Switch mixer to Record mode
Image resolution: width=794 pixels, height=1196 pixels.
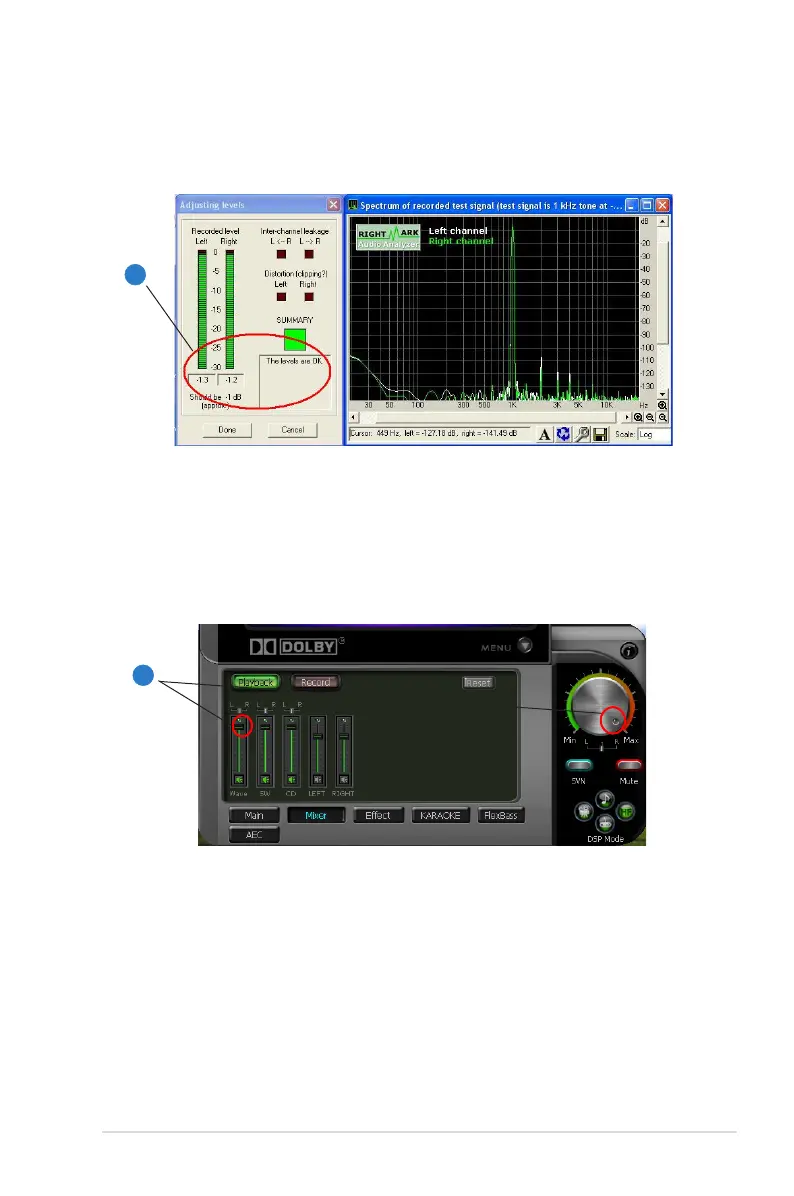click(x=315, y=683)
